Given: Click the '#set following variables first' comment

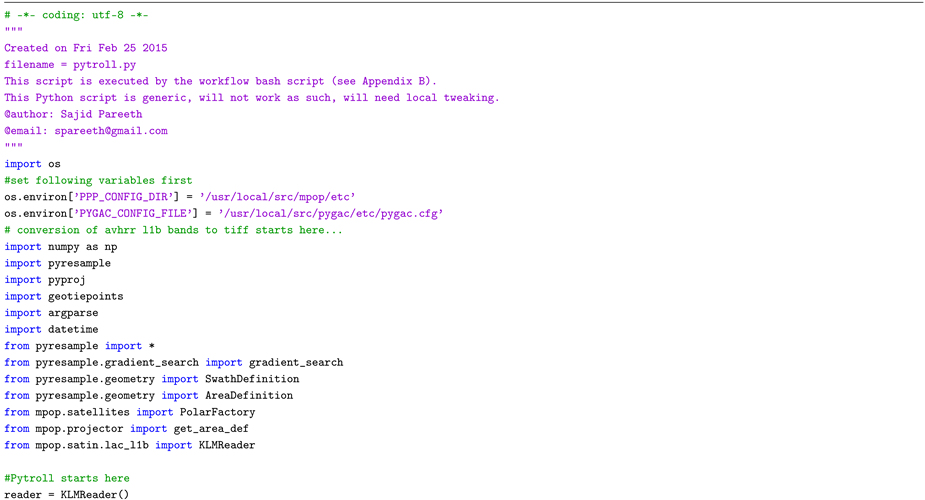Looking at the screenshot, I should [99, 180].
